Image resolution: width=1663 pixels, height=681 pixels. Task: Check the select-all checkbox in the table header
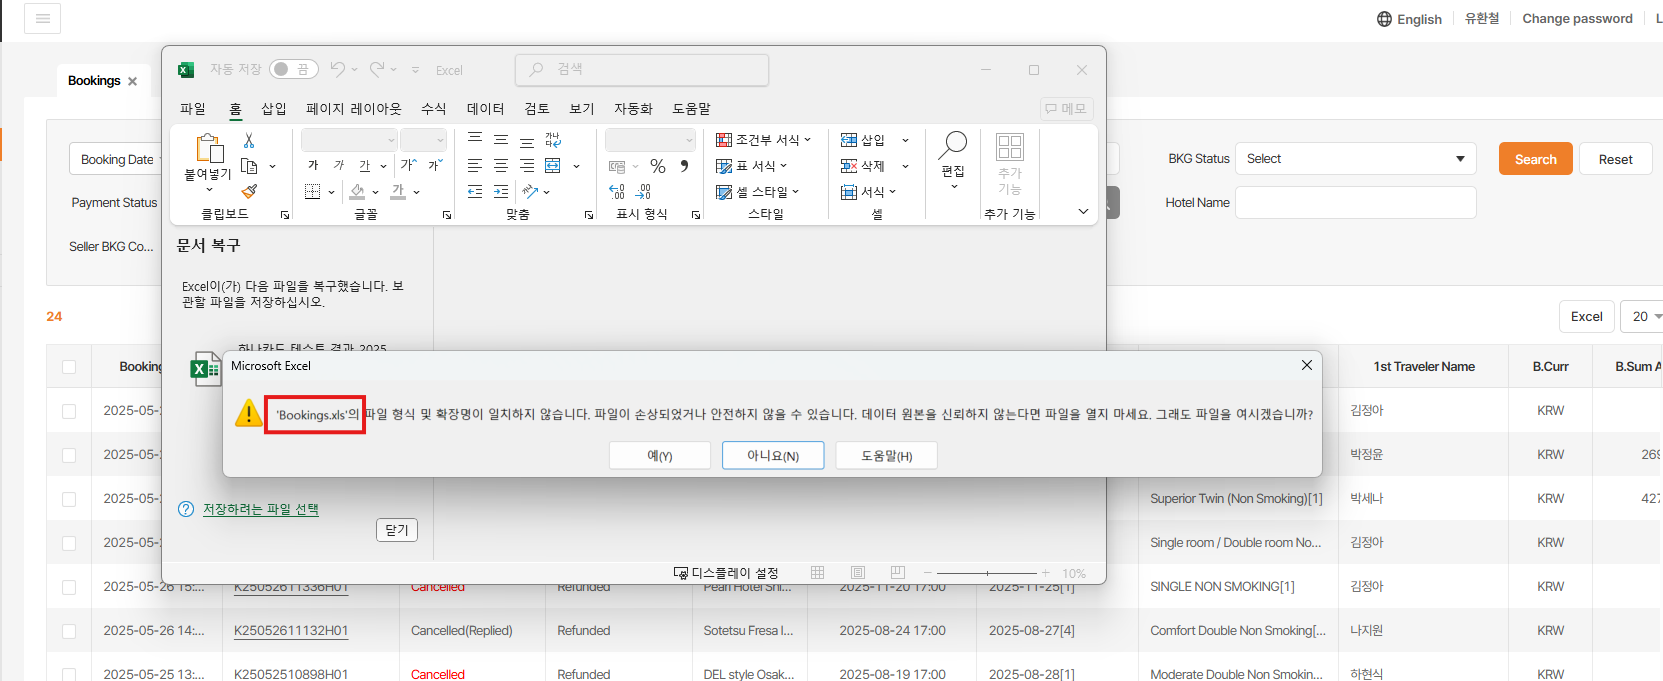(69, 367)
